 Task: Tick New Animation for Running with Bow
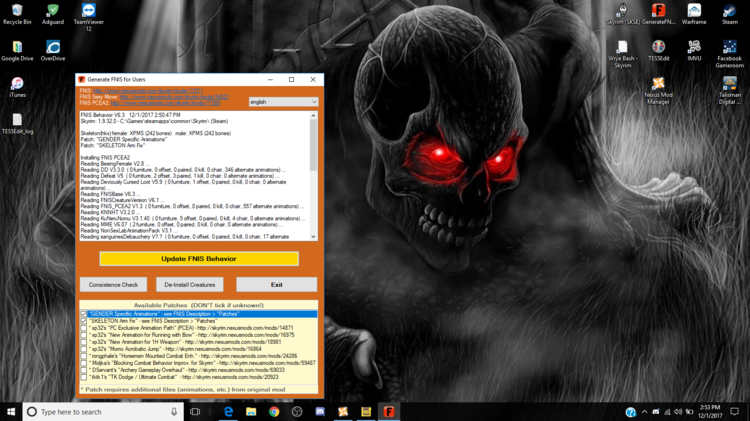pos(84,335)
